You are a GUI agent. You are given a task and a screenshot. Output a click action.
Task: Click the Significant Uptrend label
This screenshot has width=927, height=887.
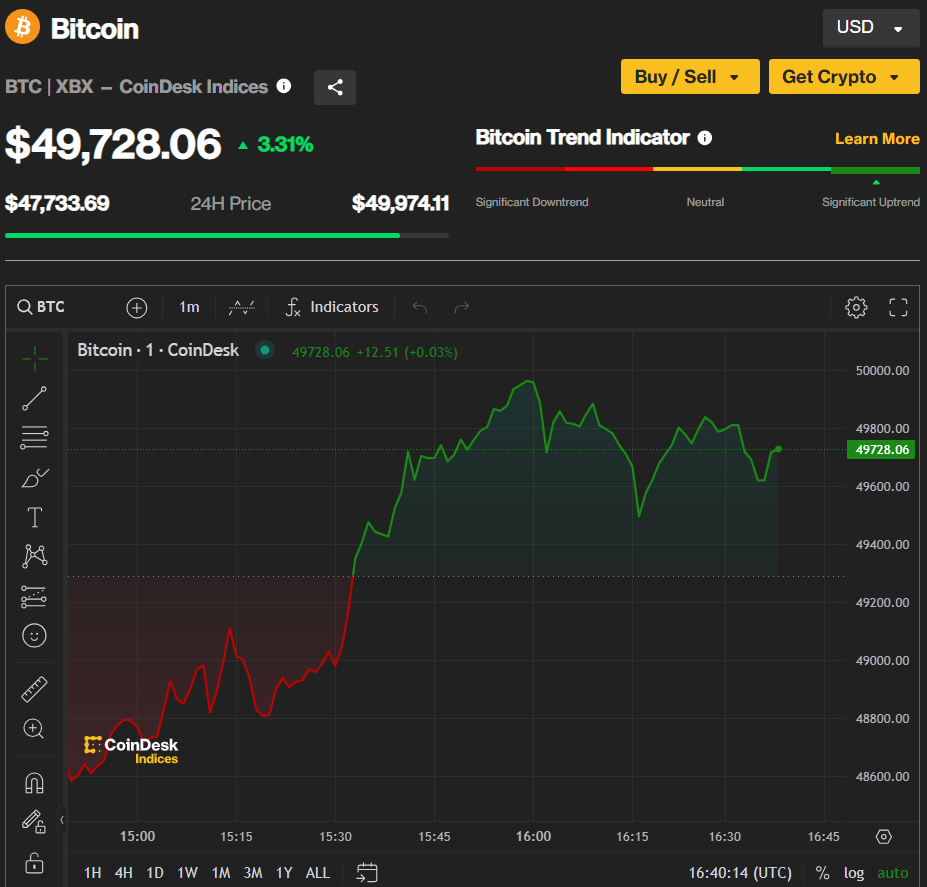pos(871,202)
